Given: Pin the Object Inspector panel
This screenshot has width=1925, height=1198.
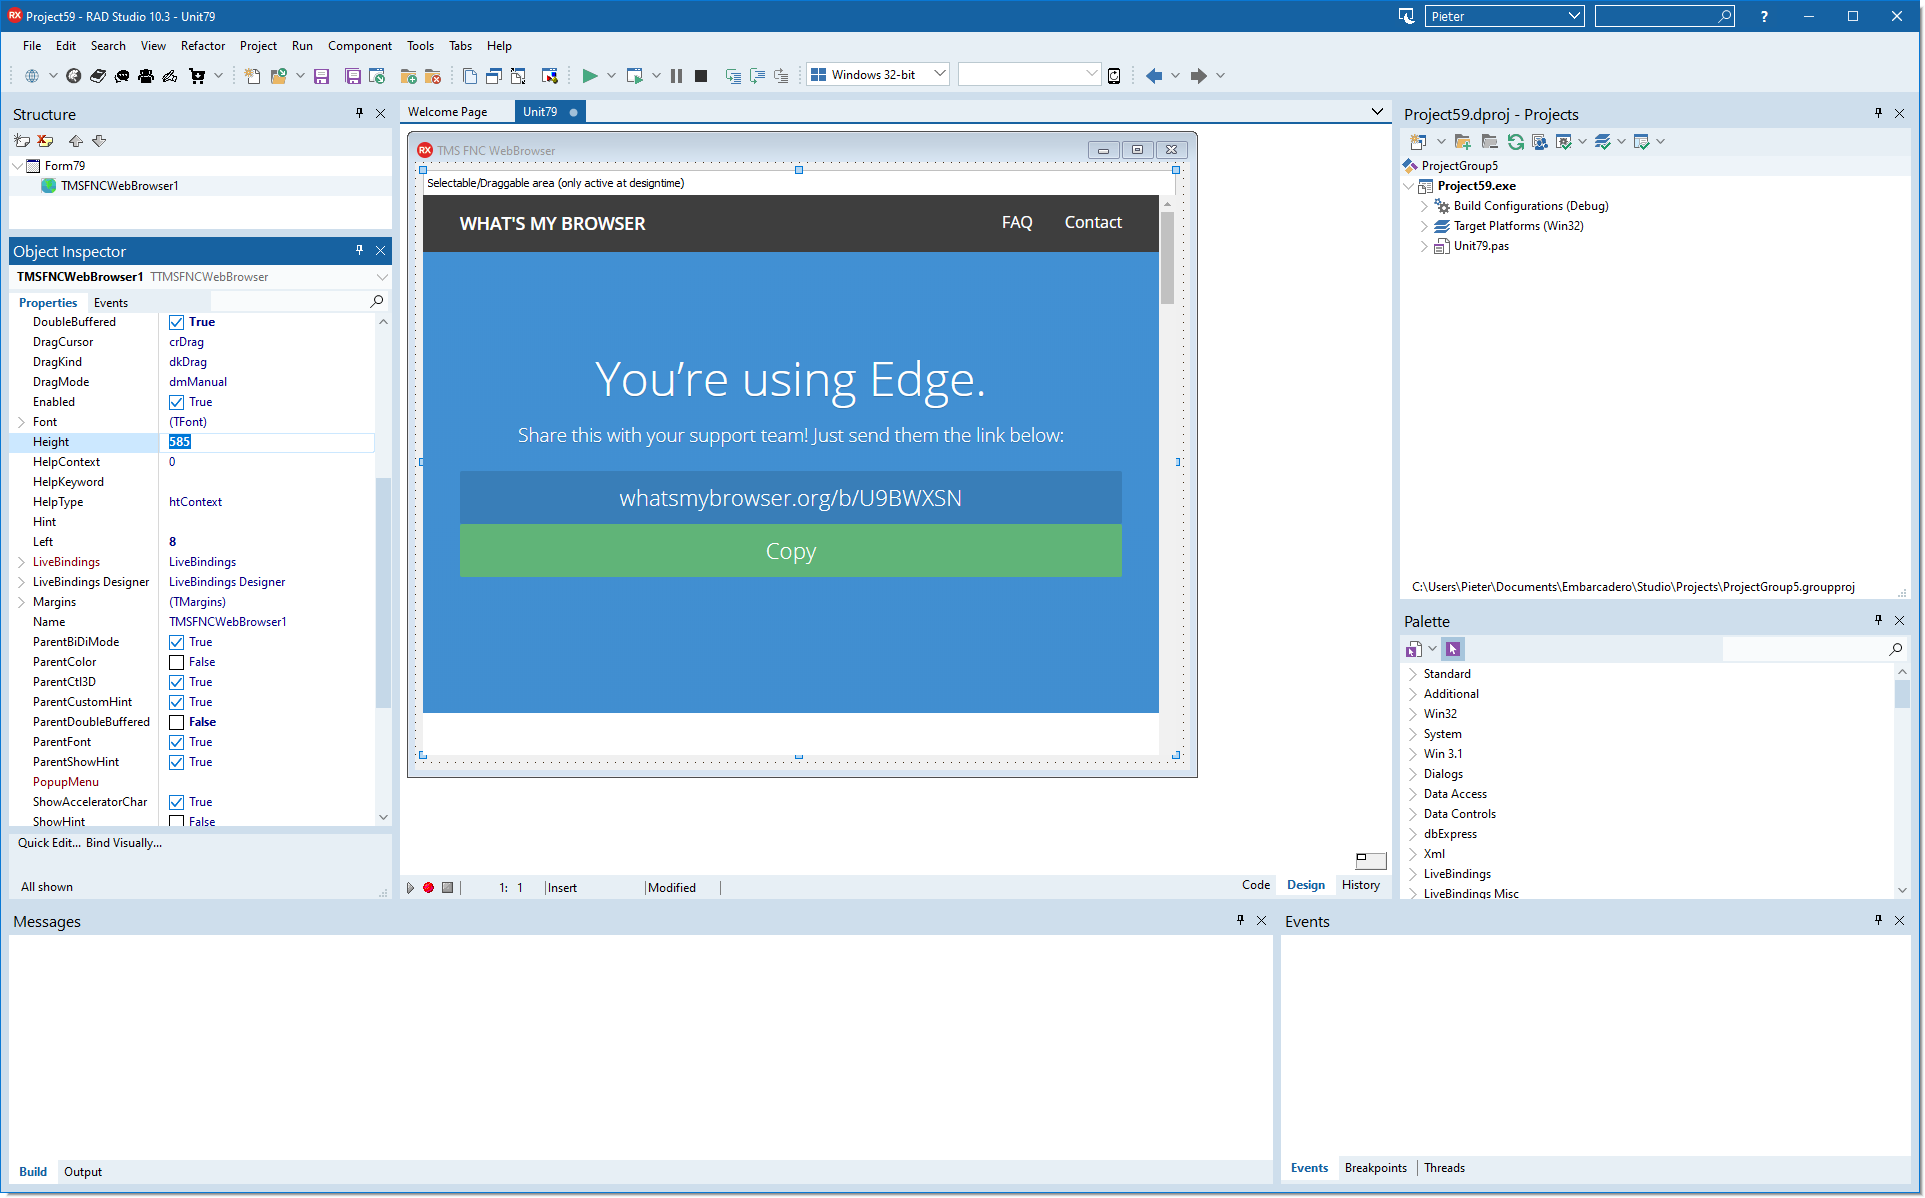Looking at the screenshot, I should tap(359, 250).
